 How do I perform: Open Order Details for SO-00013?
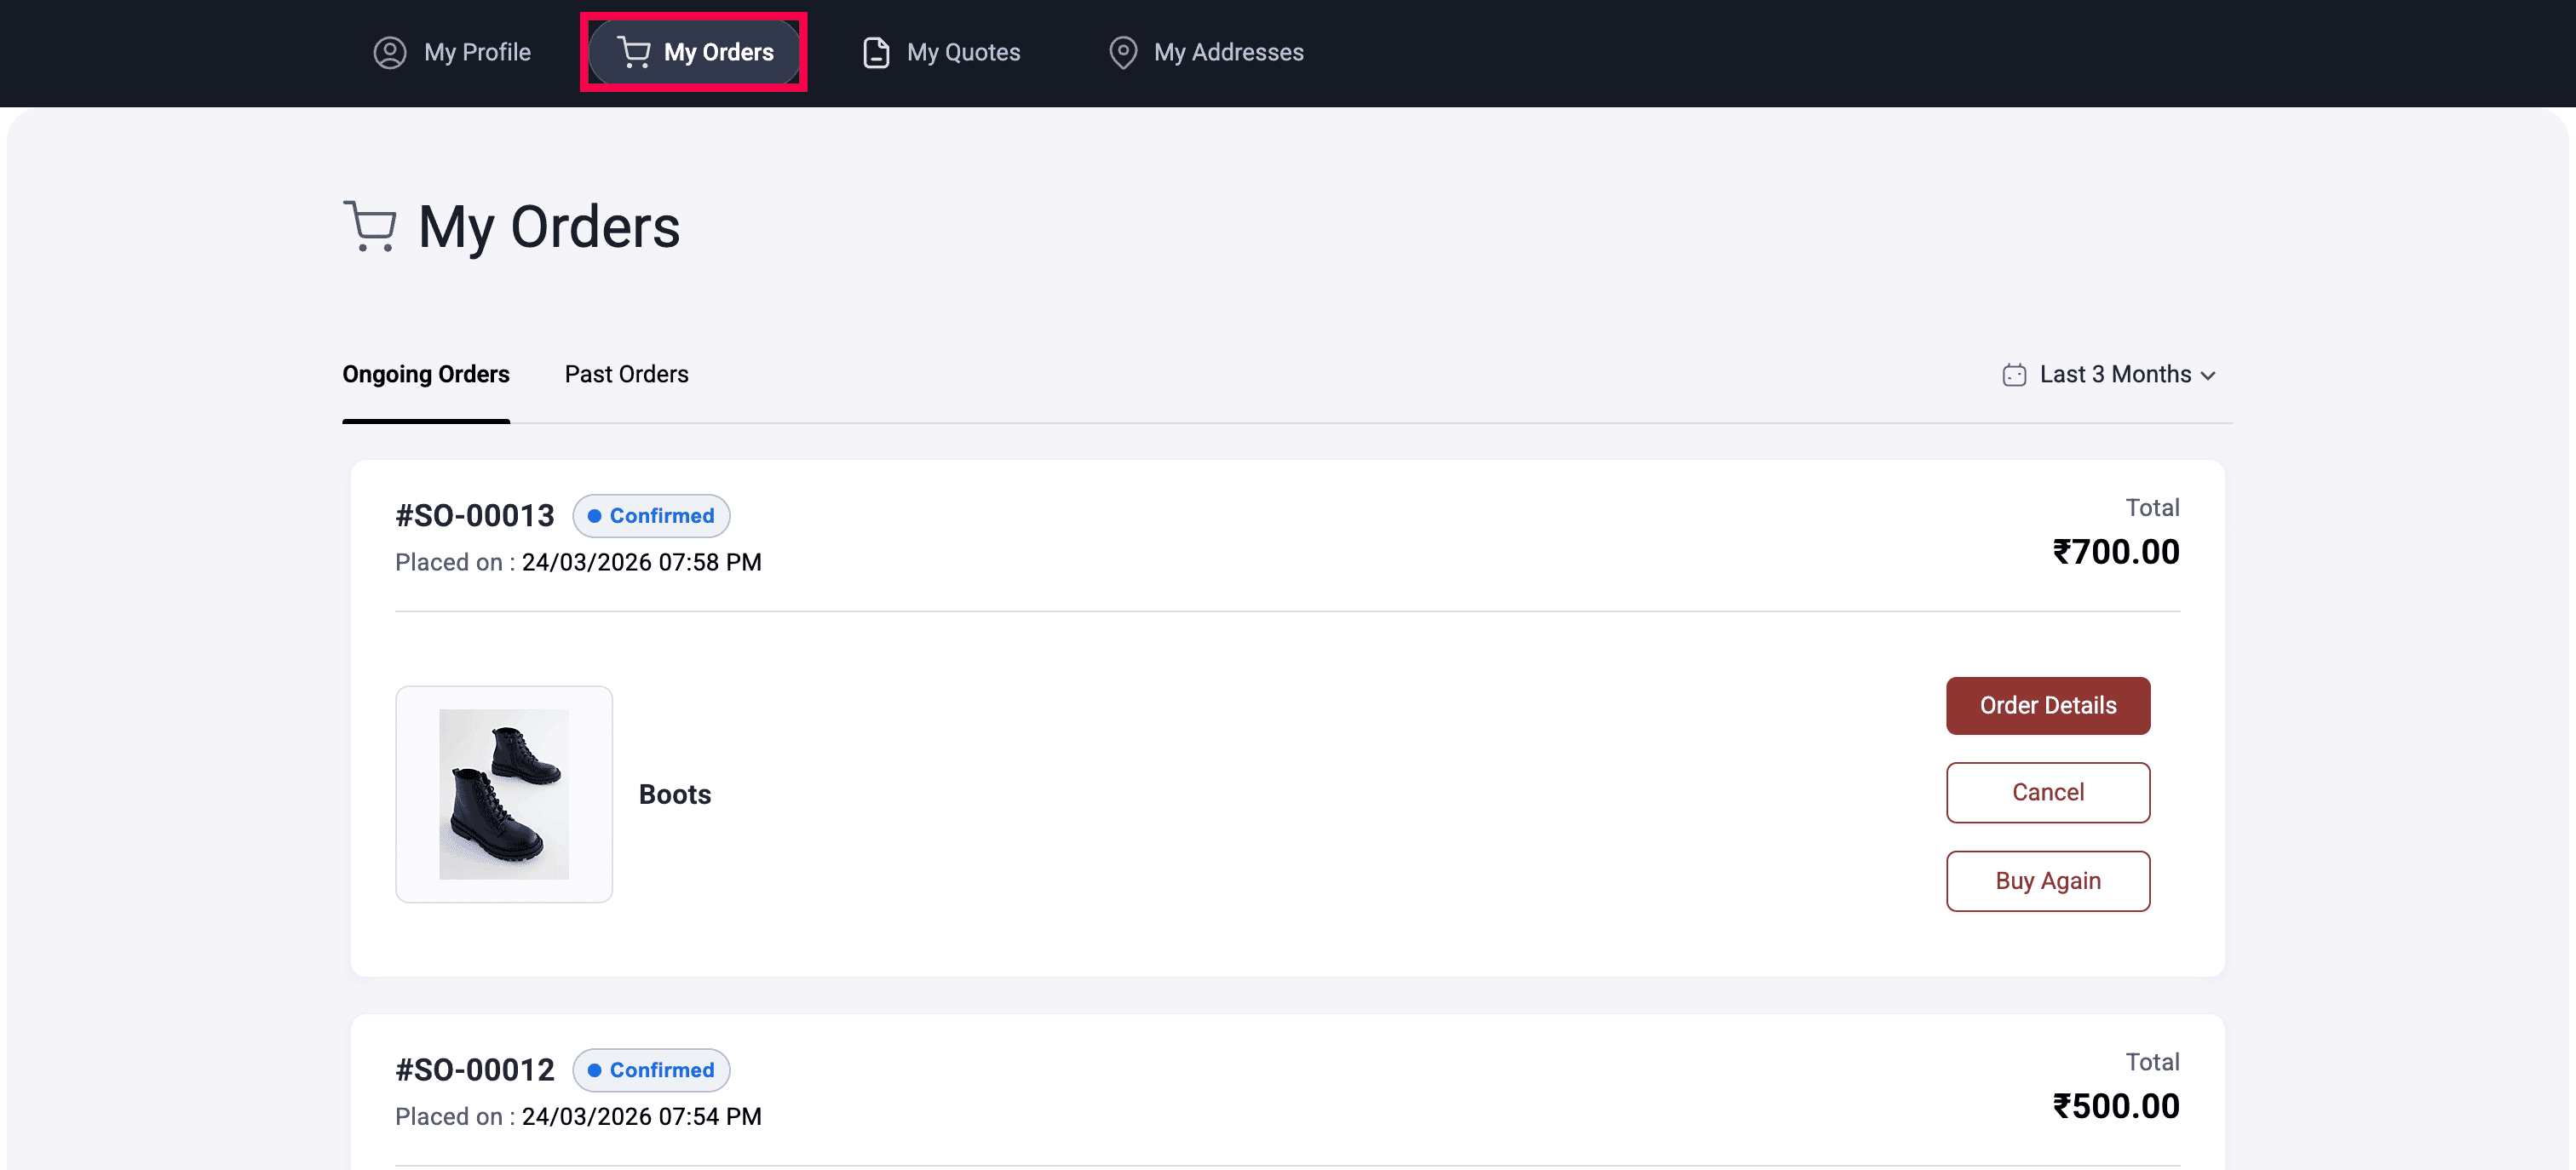pos(2048,706)
